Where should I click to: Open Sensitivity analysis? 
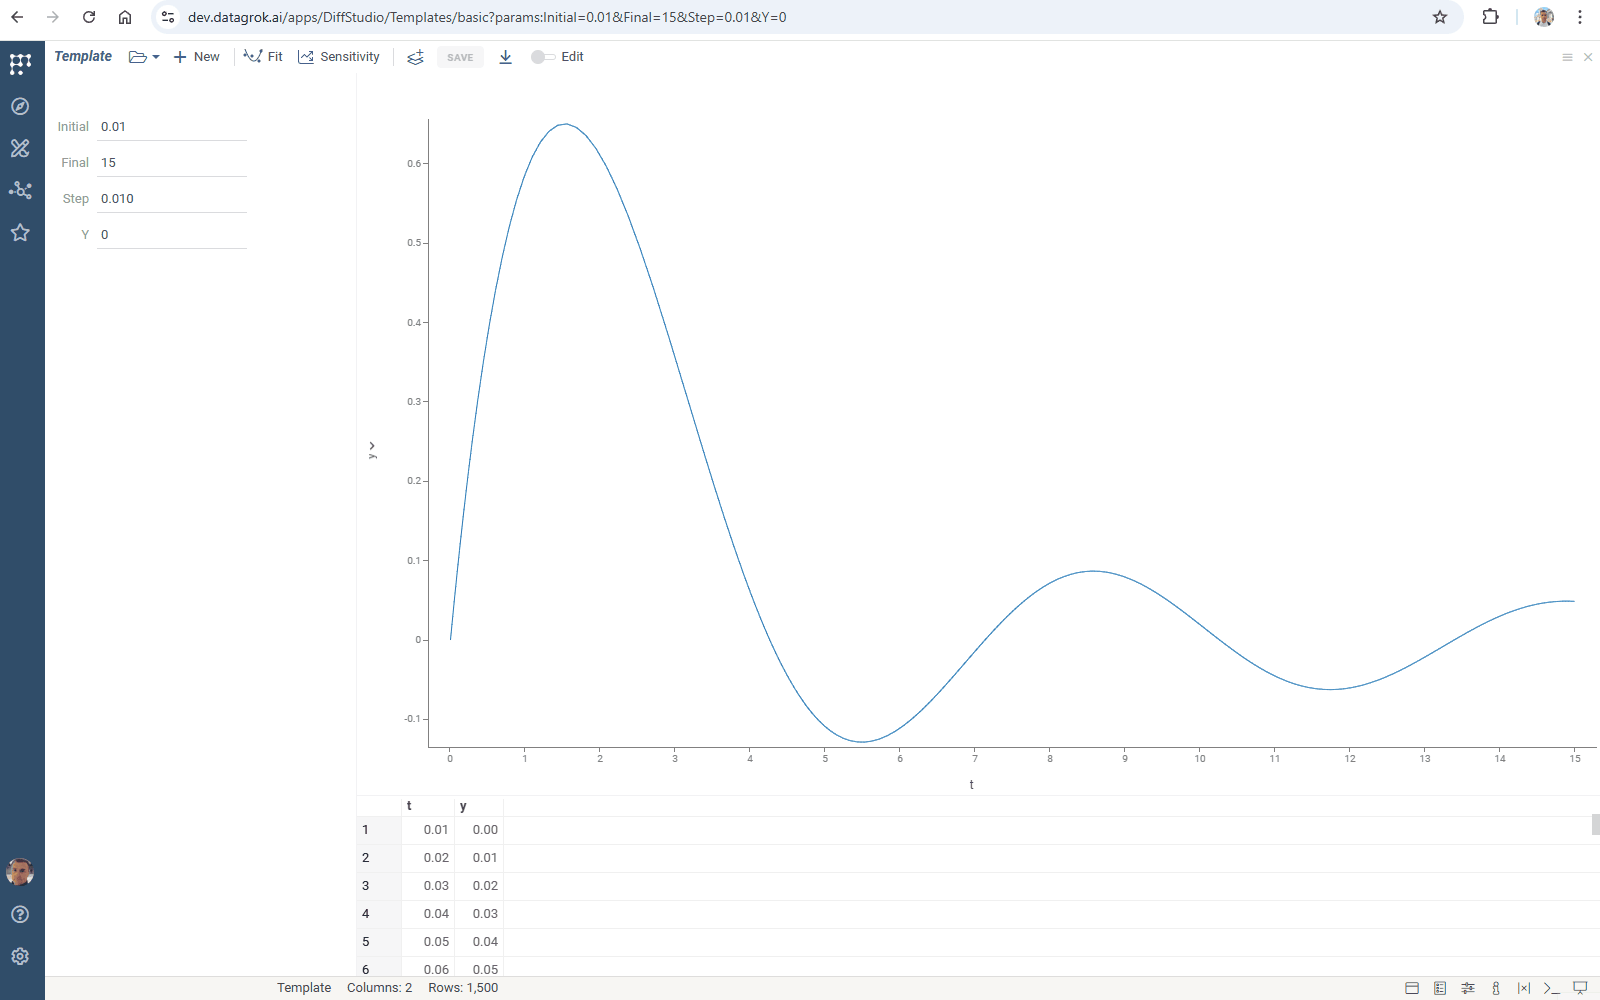coord(339,57)
